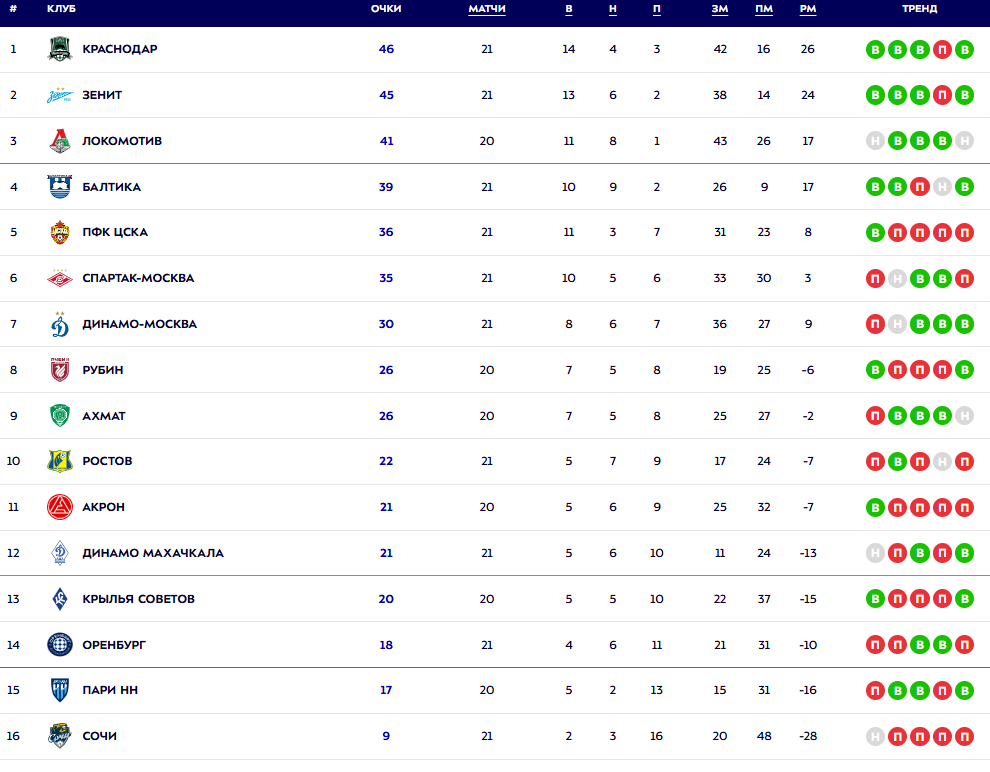Sort table by МАТЧИ column header
This screenshot has height=772, width=990.
tap(487, 9)
